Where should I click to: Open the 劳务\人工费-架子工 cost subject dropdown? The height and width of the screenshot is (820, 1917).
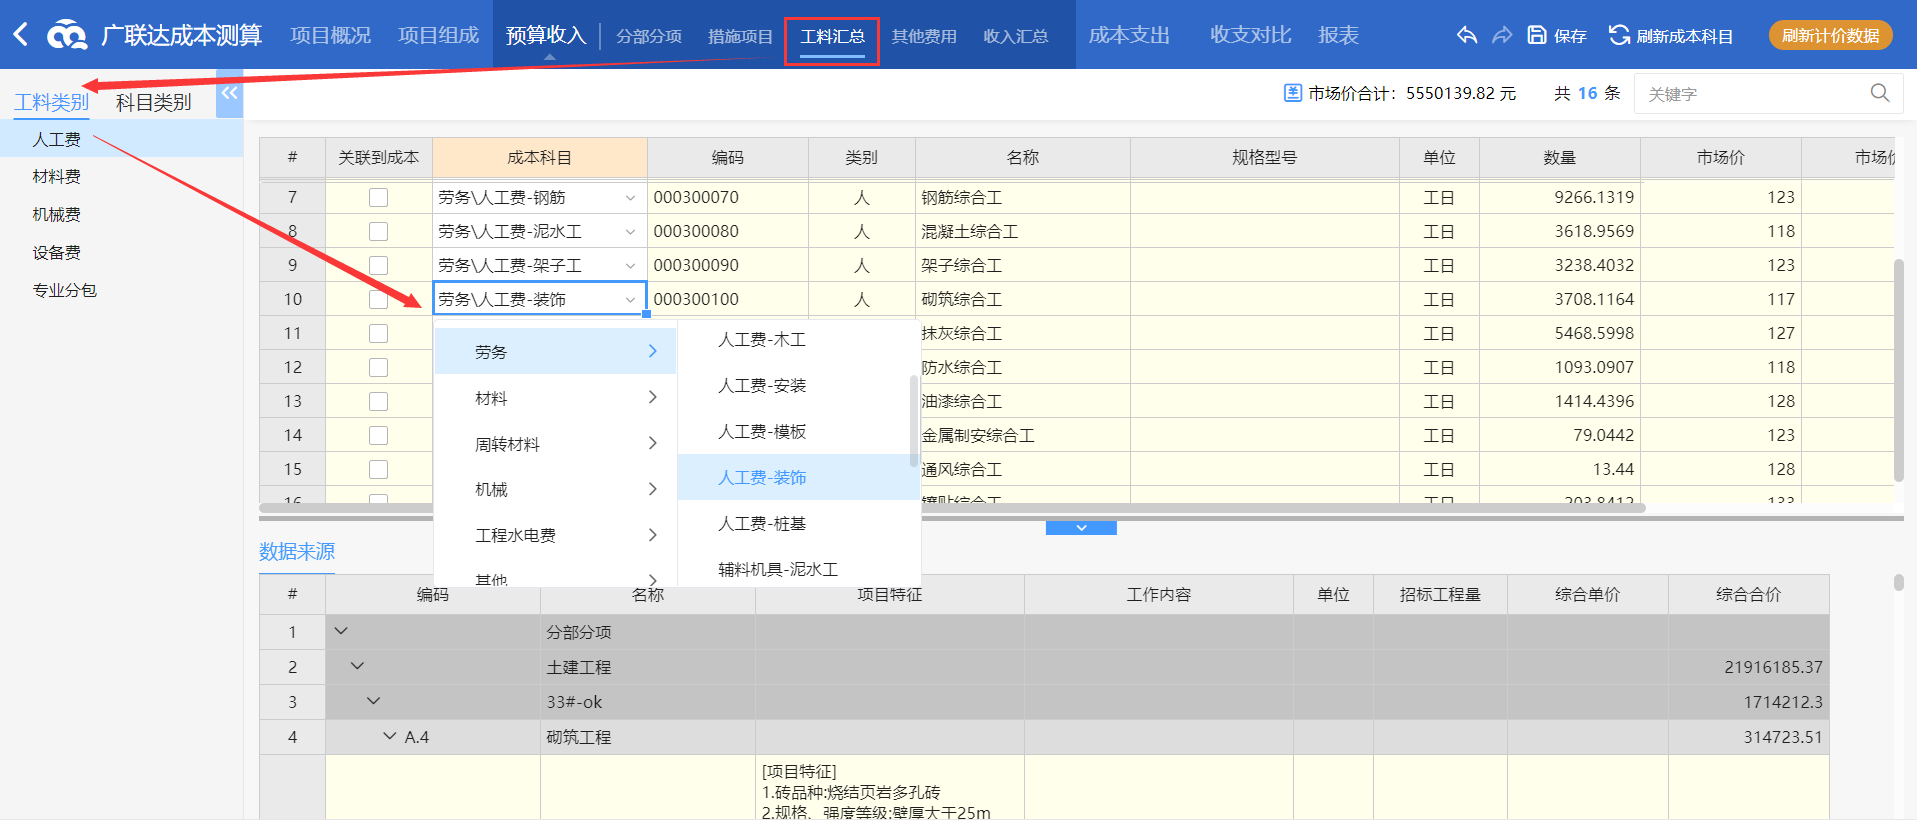(x=630, y=266)
